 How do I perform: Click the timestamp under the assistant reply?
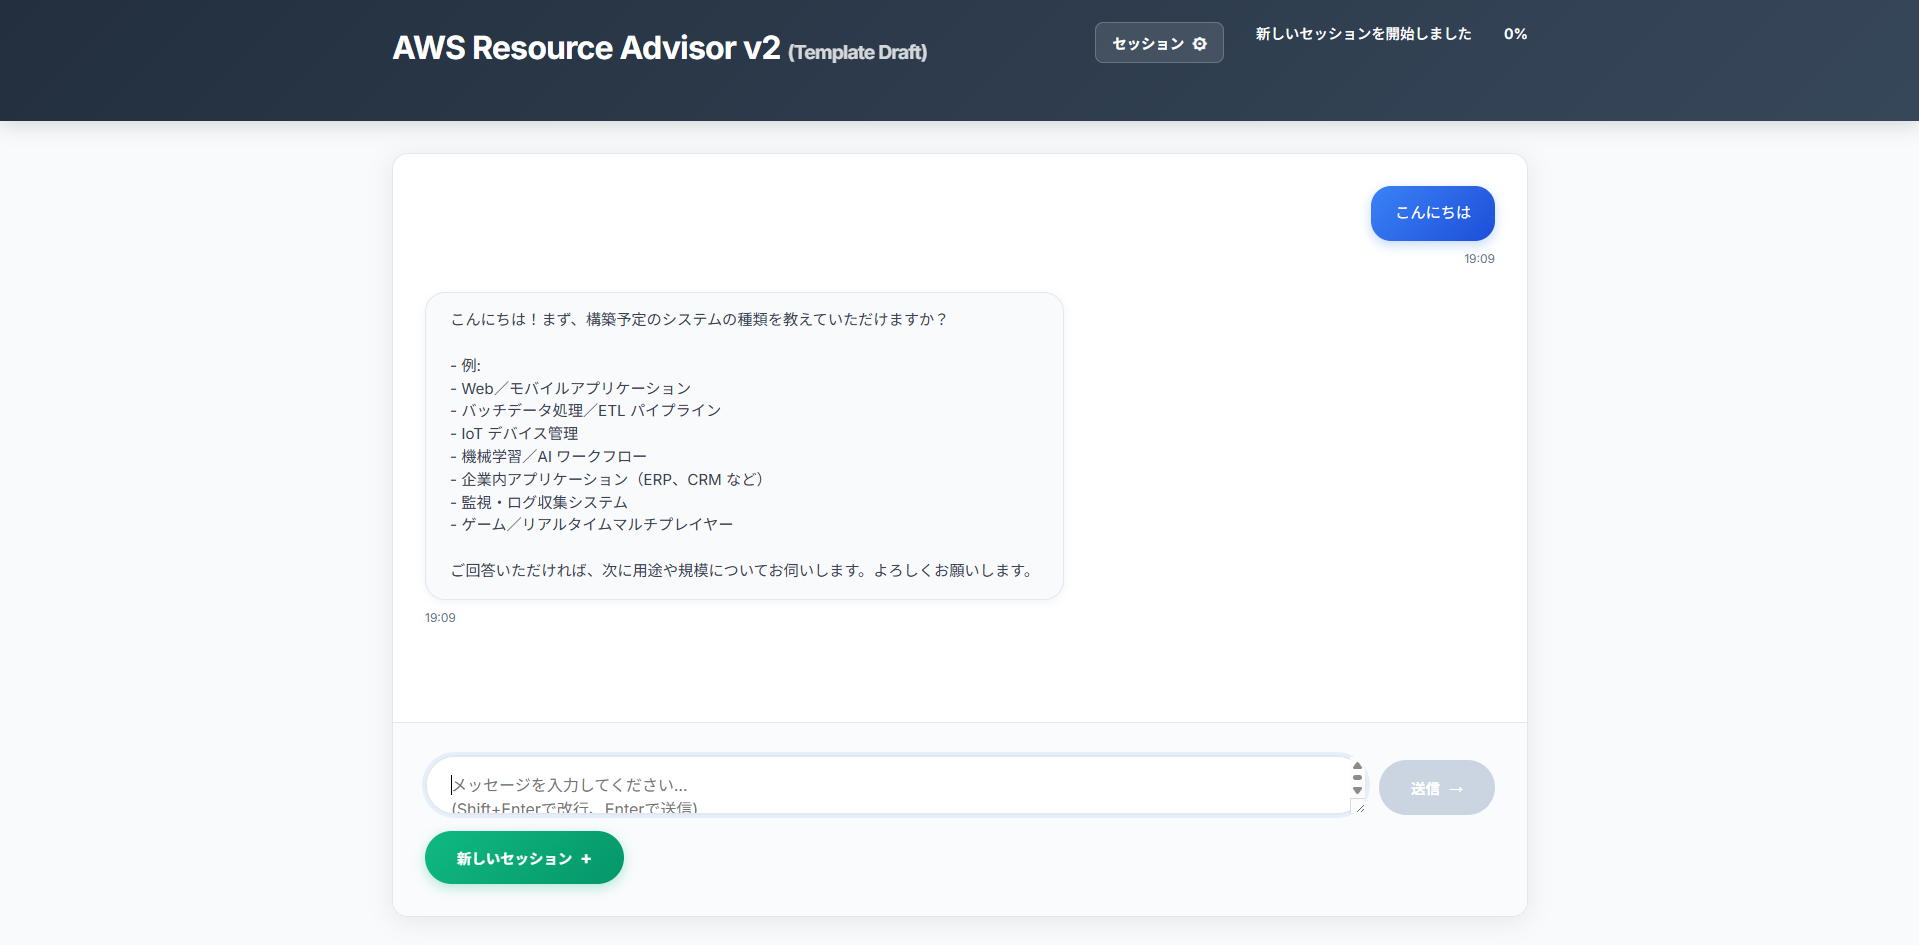tap(440, 618)
